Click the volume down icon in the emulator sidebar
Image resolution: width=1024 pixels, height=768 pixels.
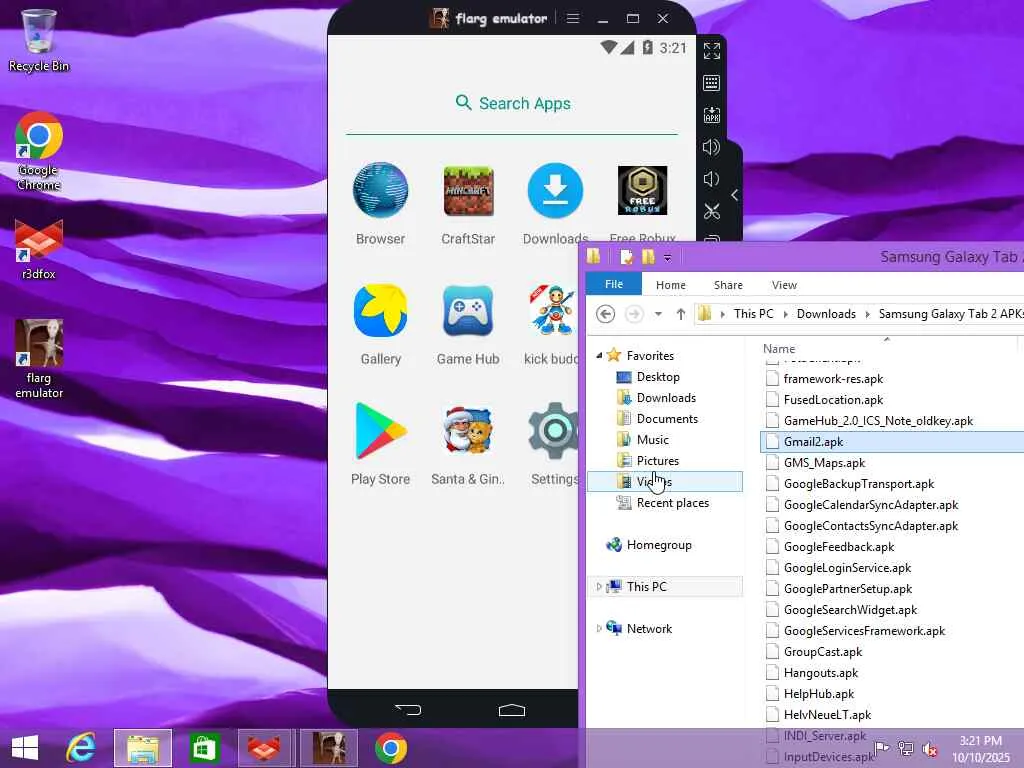tap(711, 179)
